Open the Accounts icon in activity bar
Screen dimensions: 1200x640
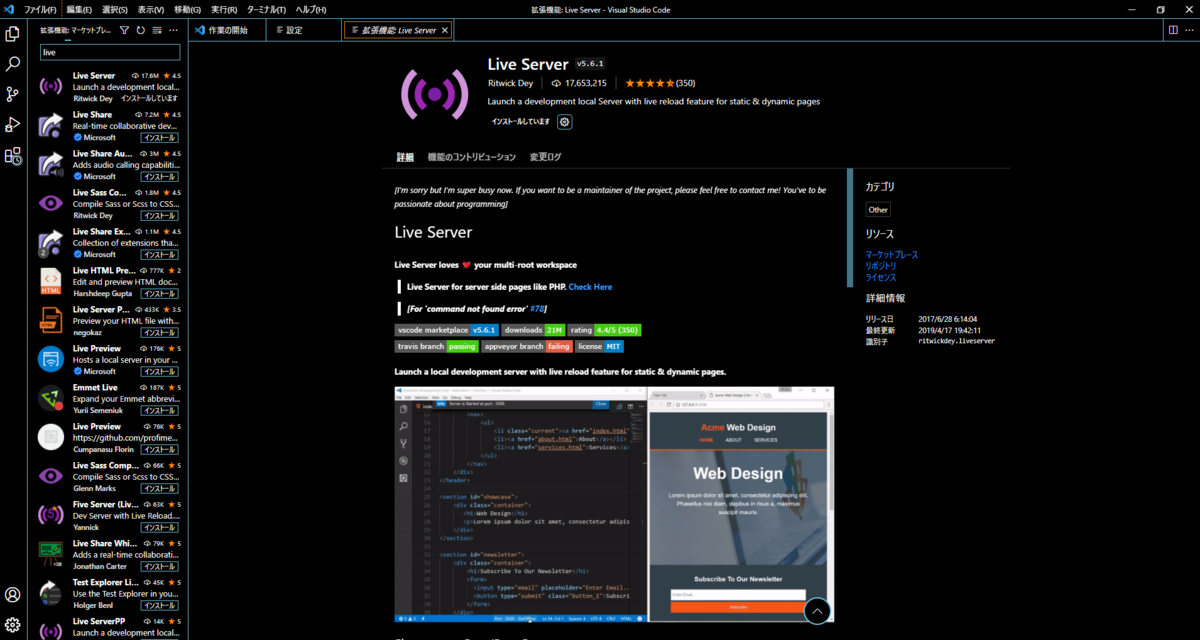click(x=13, y=595)
